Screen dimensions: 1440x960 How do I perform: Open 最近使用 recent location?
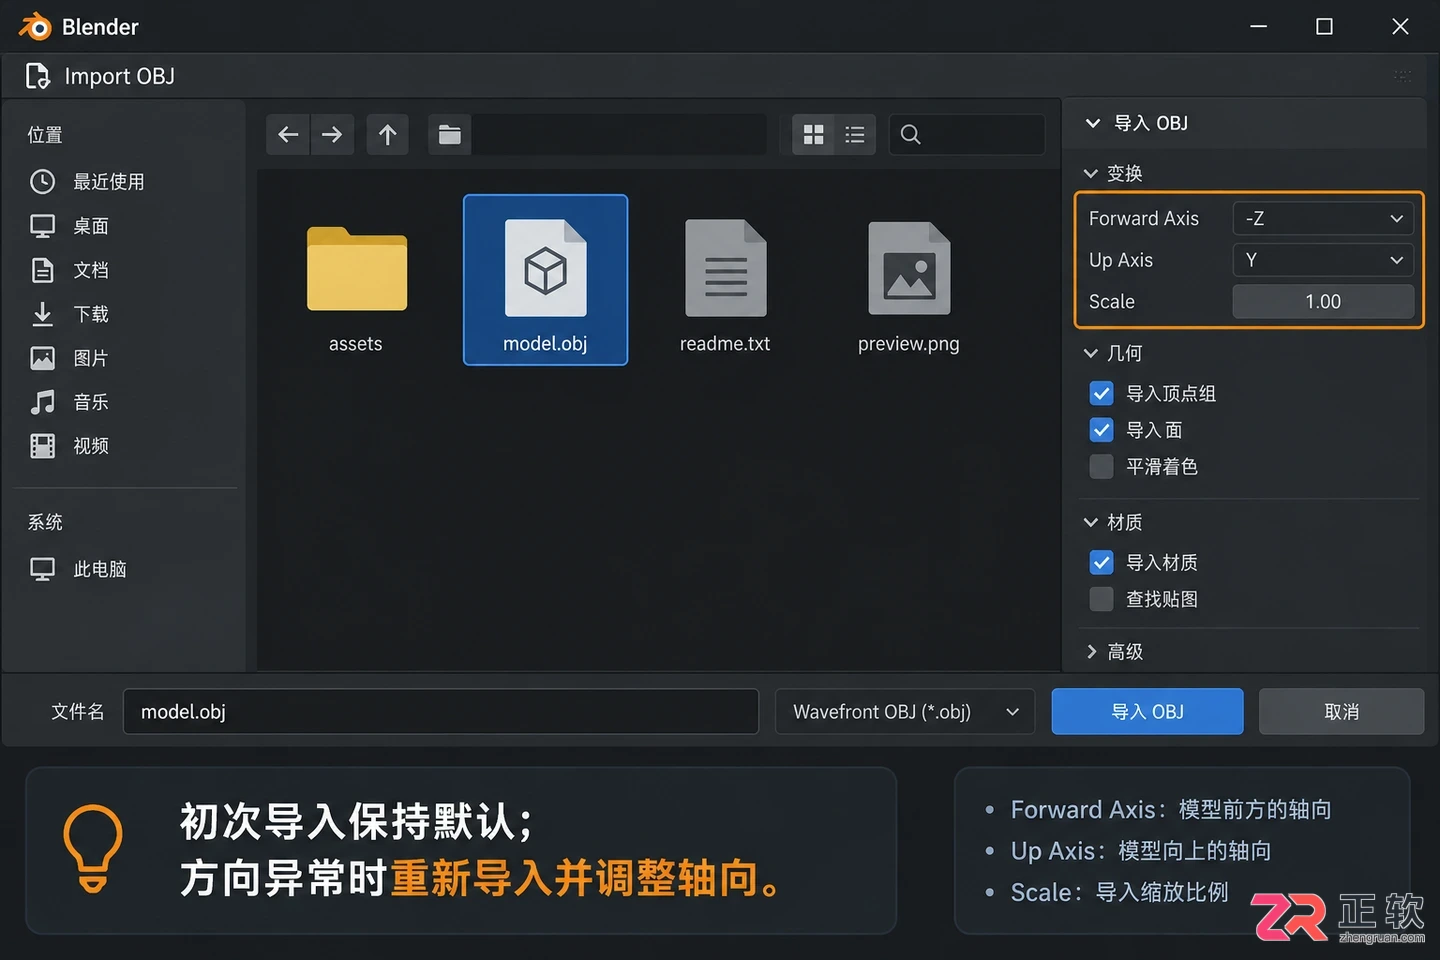point(88,181)
